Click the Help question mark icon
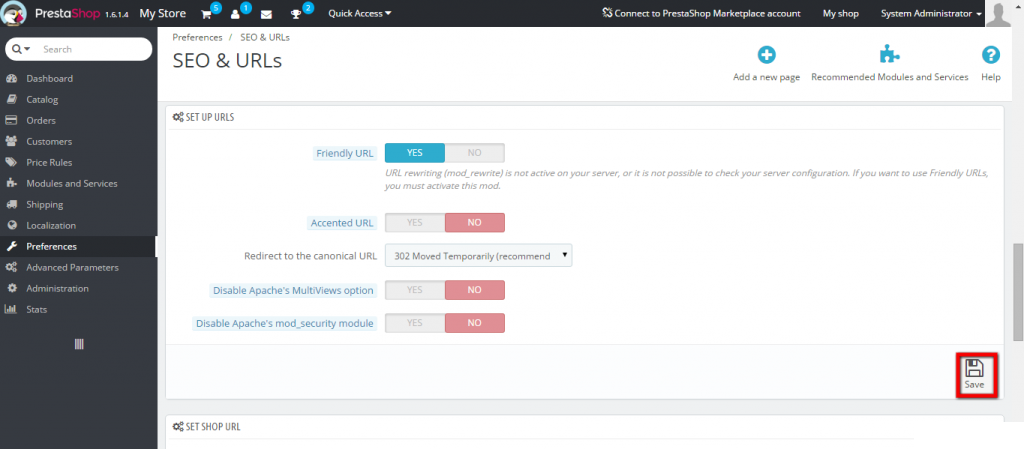Image resolution: width=1024 pixels, height=449 pixels. [x=991, y=55]
